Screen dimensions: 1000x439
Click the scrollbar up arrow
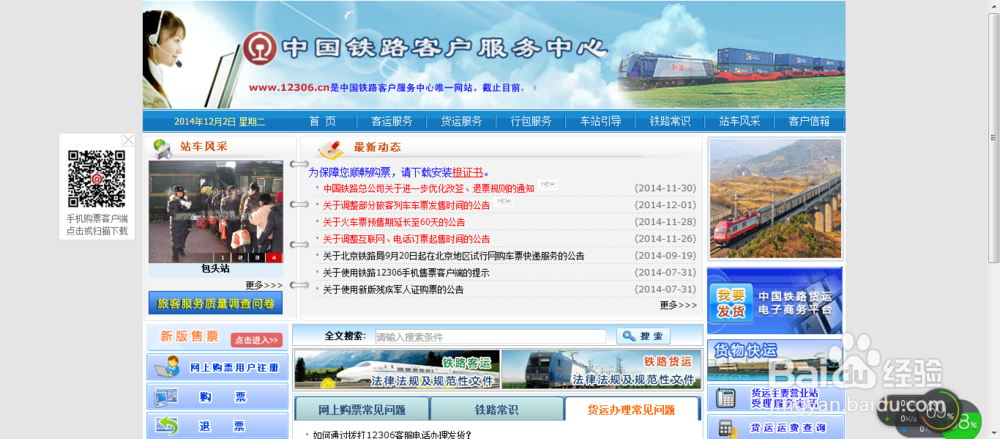[x=994, y=6]
